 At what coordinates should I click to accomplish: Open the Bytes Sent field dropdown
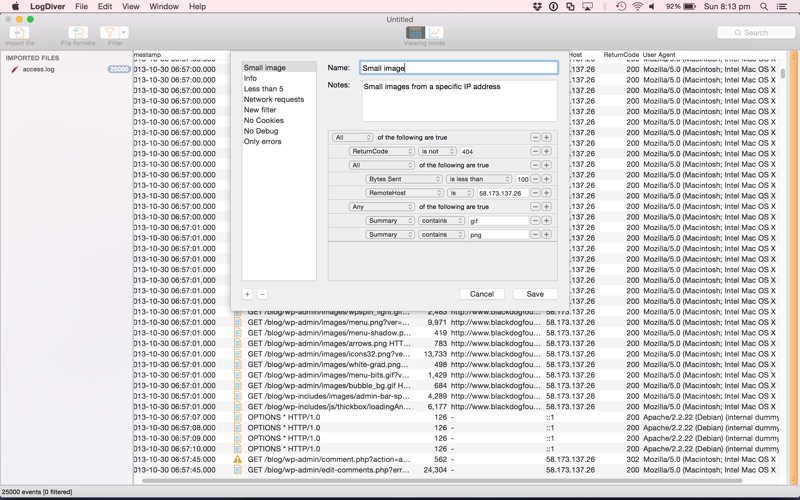(x=404, y=179)
